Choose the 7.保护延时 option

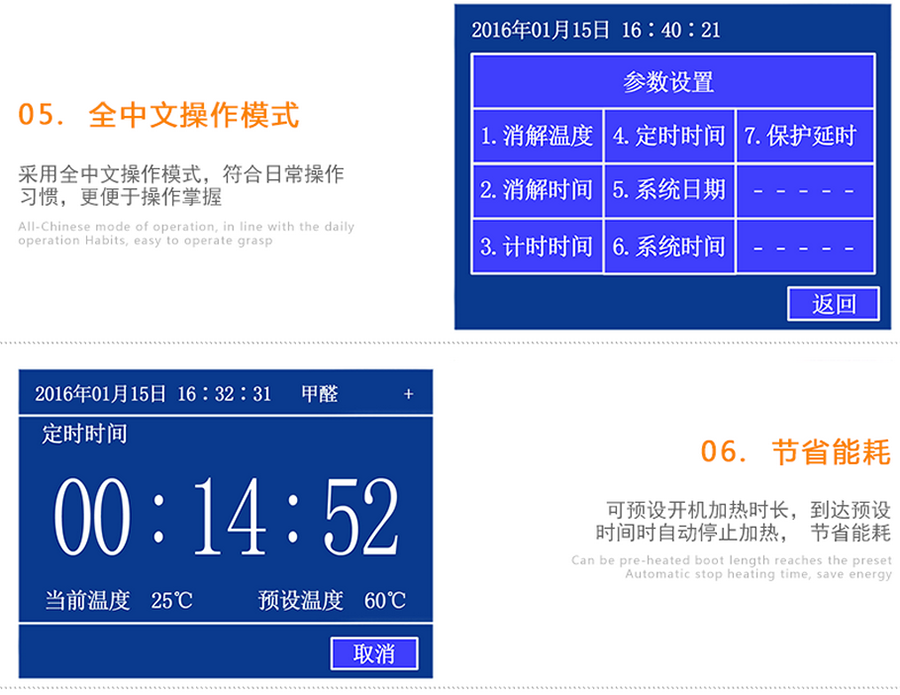tap(802, 136)
